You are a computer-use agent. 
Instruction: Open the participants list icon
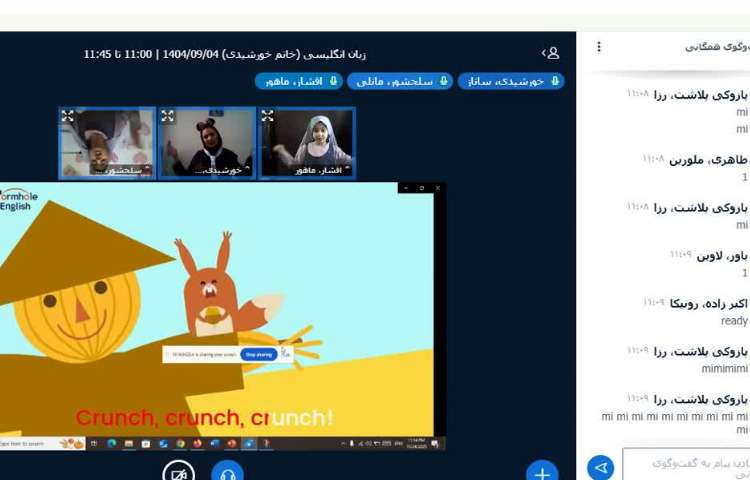click(x=551, y=53)
